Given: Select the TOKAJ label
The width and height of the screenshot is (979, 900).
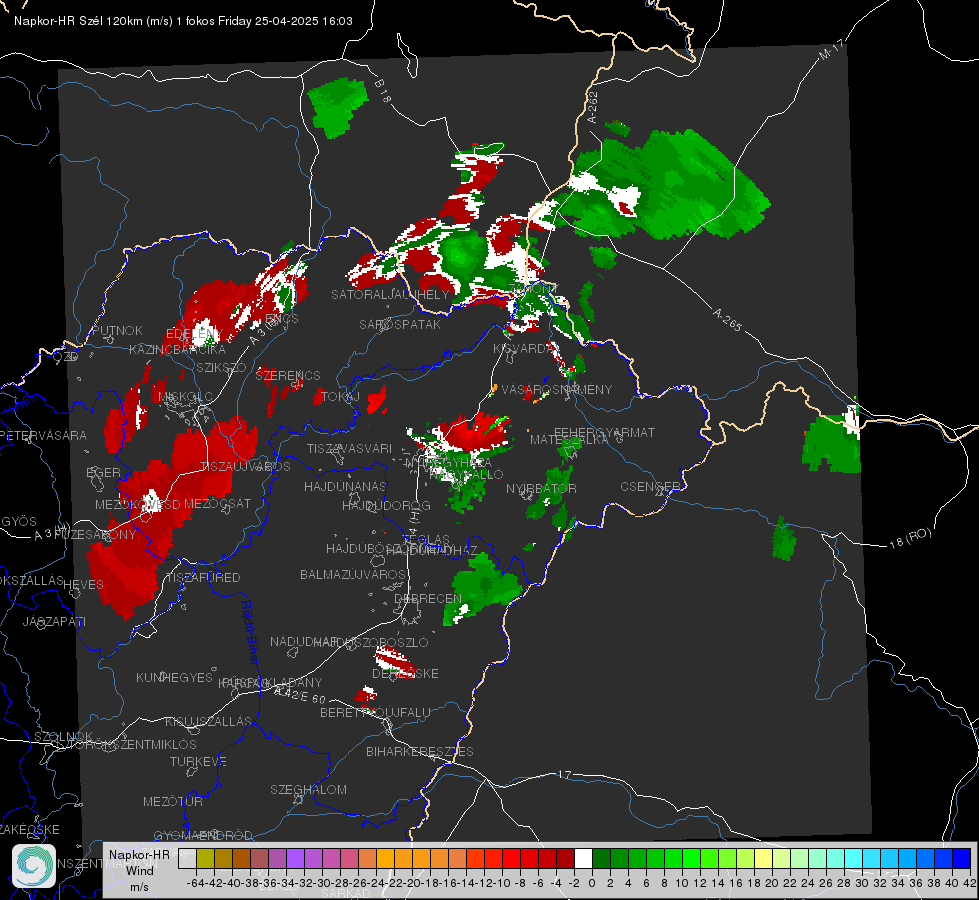Looking at the screenshot, I should pos(340,397).
